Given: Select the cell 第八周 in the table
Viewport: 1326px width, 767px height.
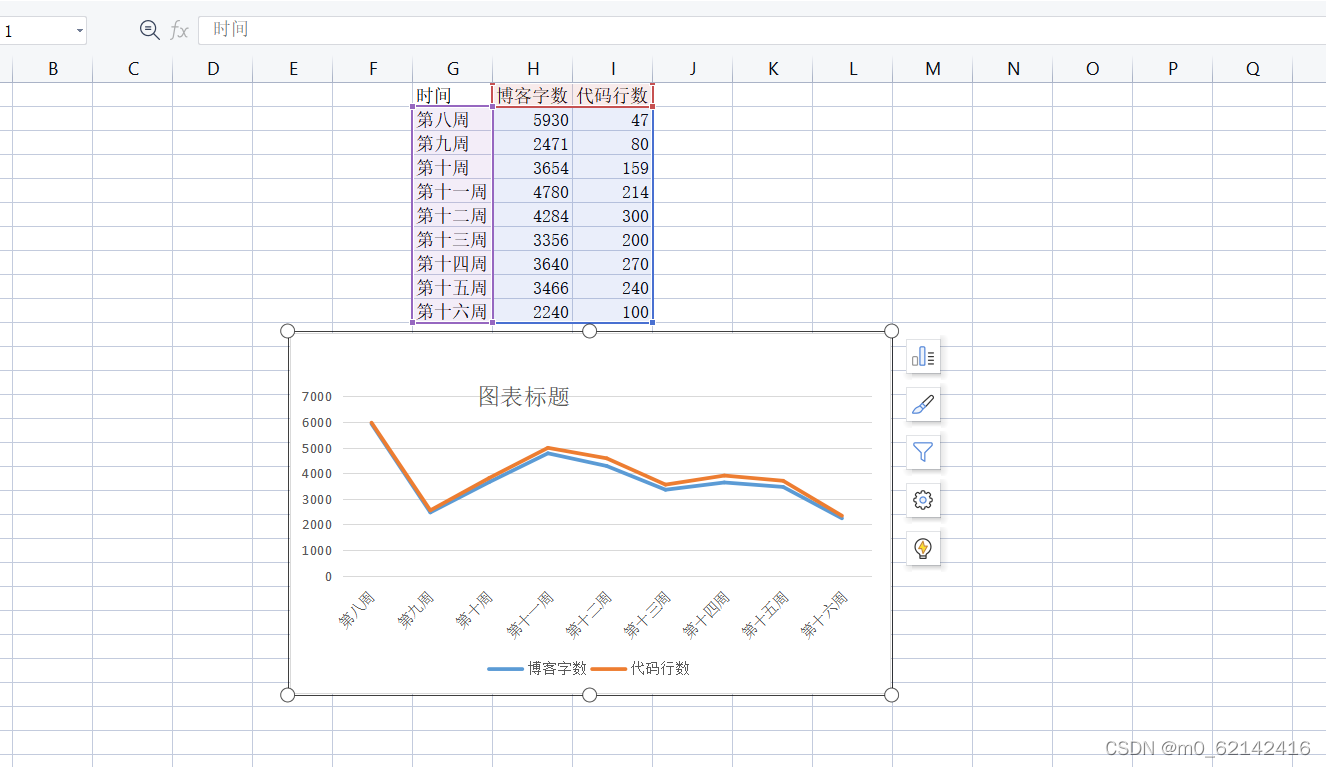Looking at the screenshot, I should tap(453, 119).
